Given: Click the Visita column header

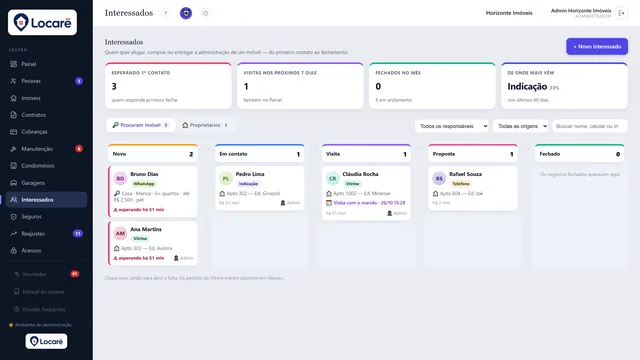Looking at the screenshot, I should pyautogui.click(x=366, y=153).
